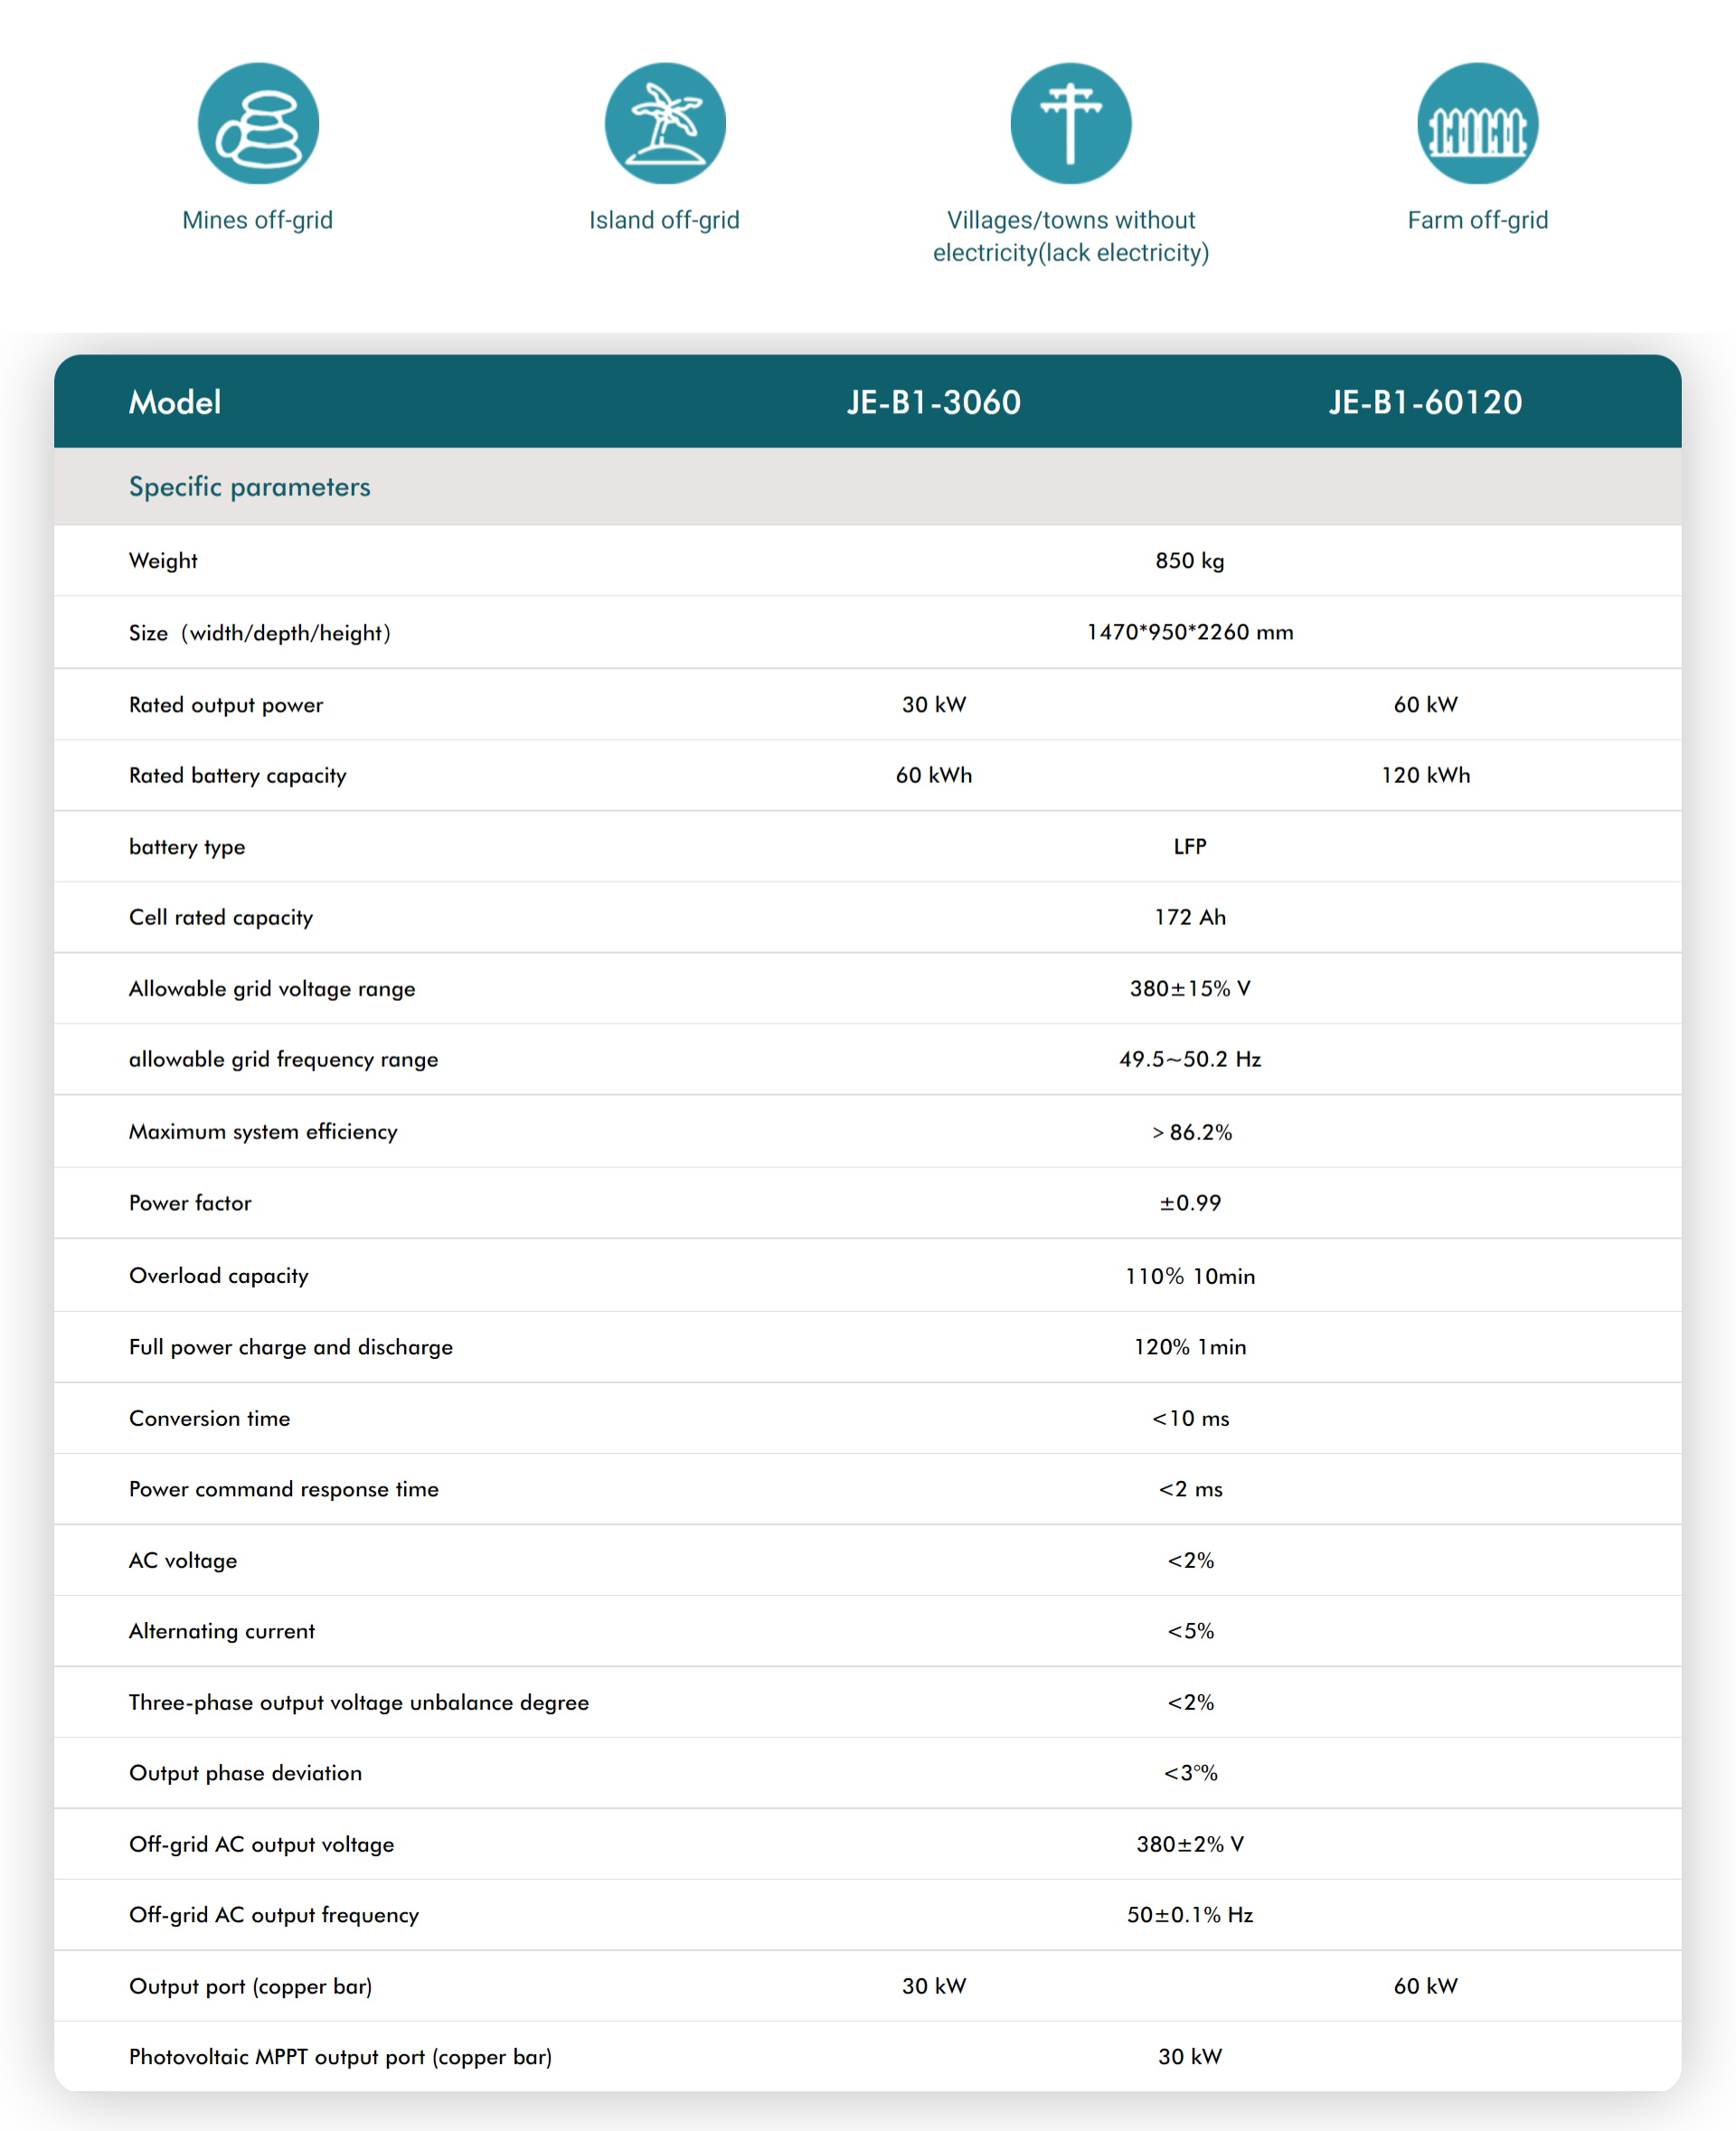1736x2131 pixels.
Task: Click the 850 kg weight value
Action: [1189, 561]
